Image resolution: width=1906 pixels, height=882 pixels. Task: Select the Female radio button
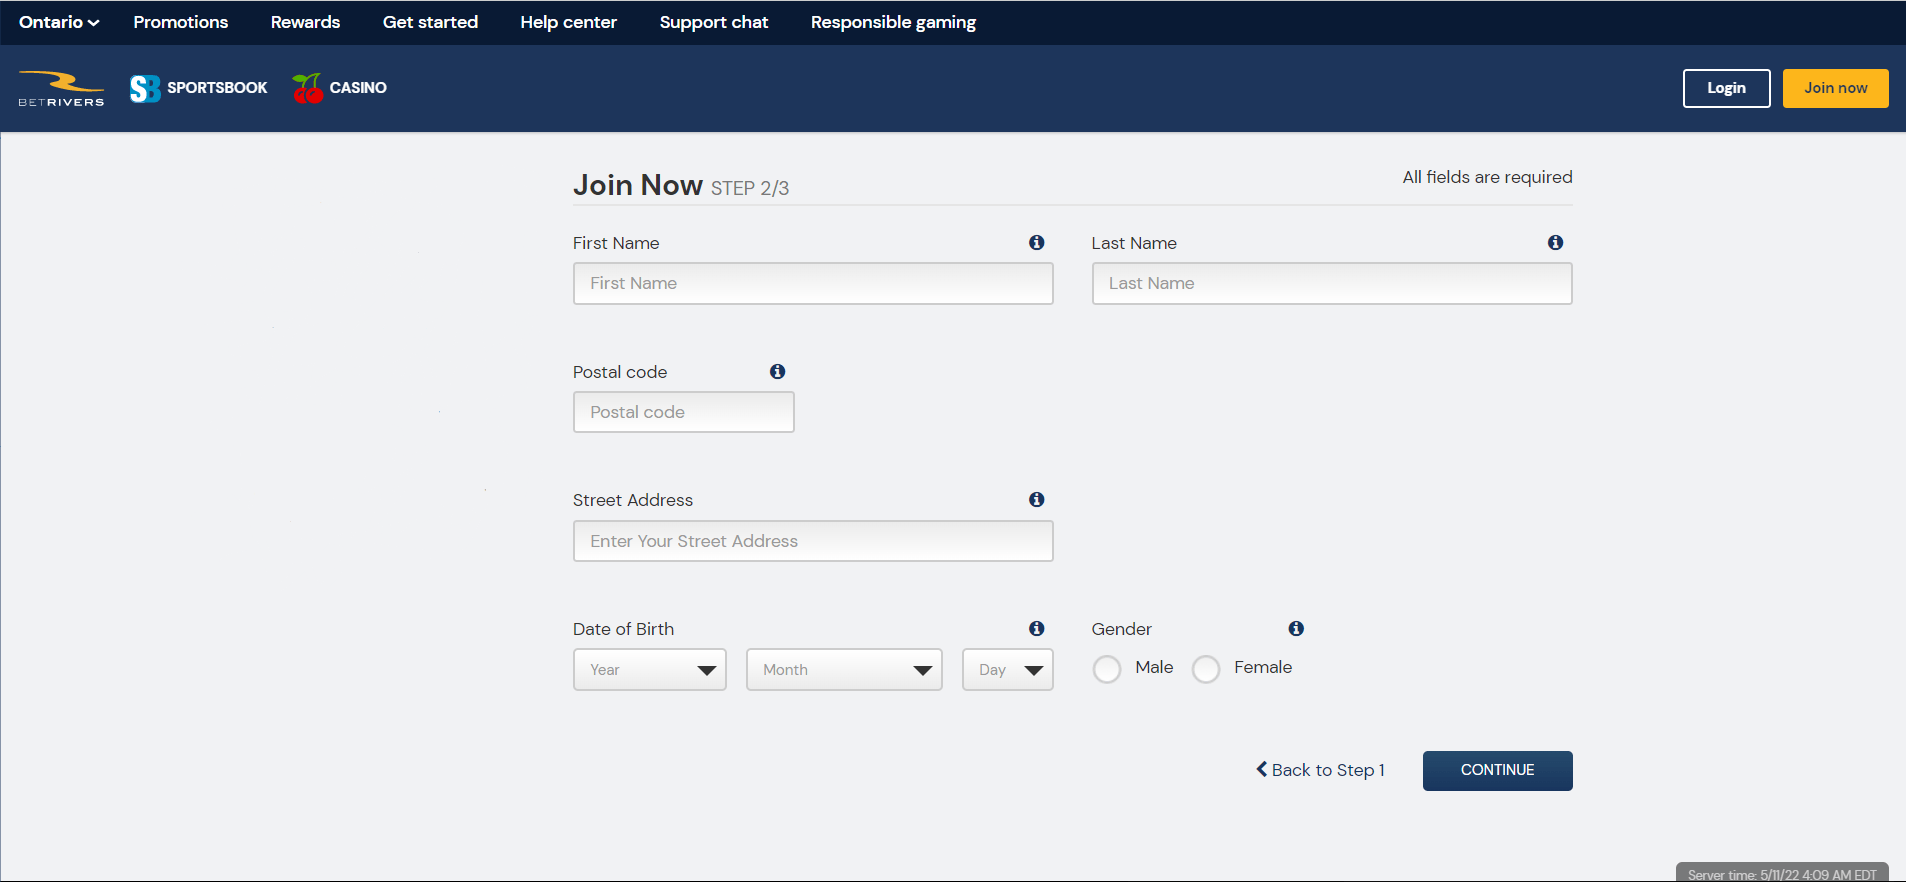click(1206, 669)
